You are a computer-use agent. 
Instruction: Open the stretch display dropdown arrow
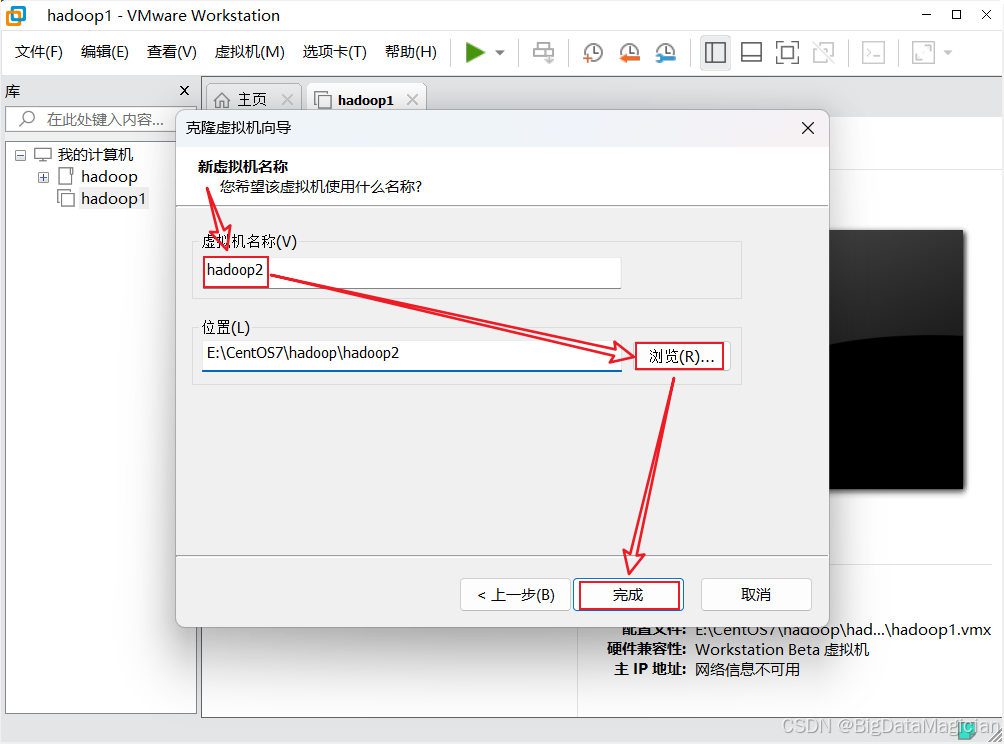948,53
